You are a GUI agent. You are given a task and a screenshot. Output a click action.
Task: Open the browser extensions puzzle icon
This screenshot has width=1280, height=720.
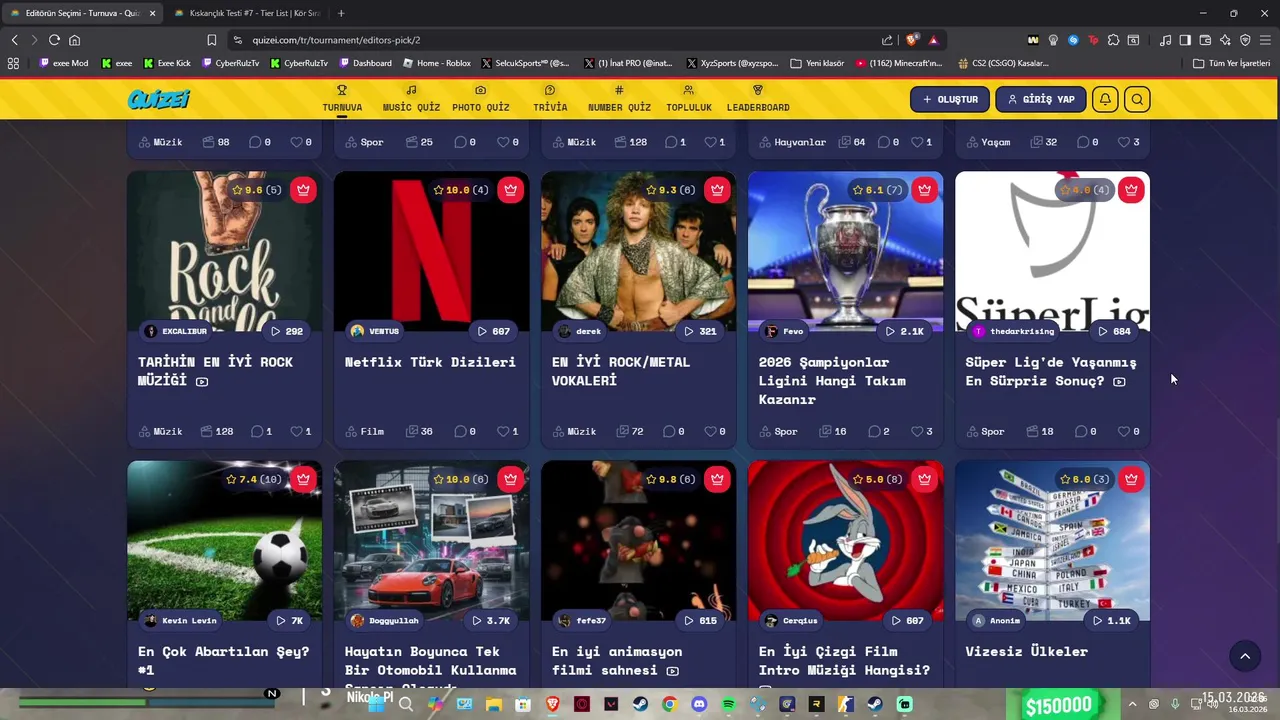point(1113,40)
